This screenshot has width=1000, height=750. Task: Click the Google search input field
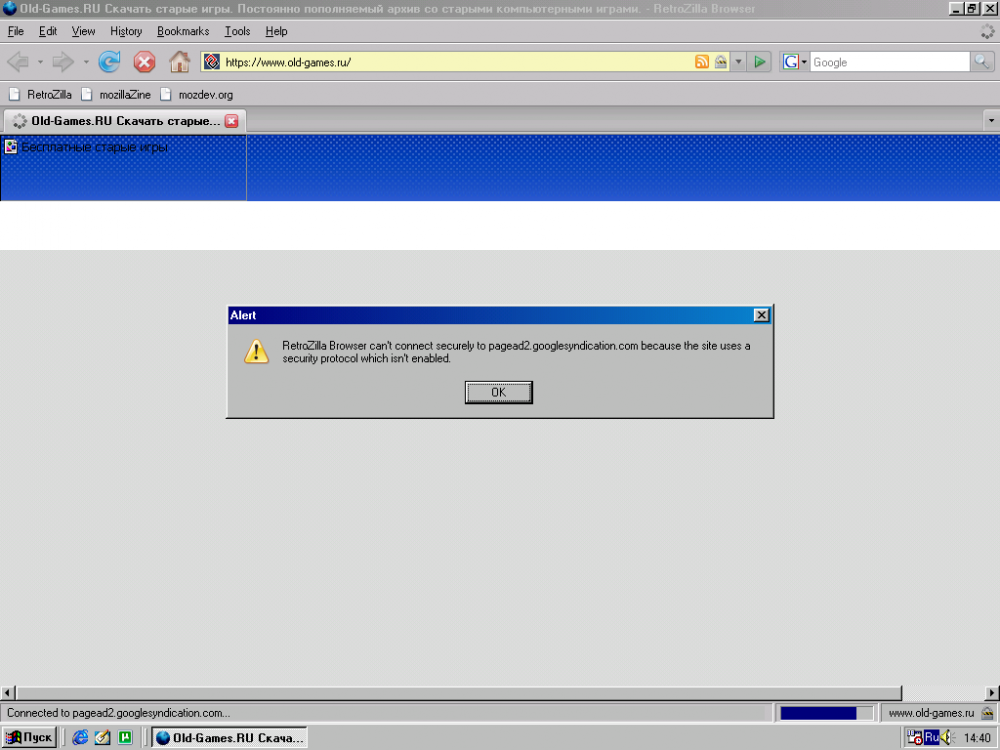(890, 62)
